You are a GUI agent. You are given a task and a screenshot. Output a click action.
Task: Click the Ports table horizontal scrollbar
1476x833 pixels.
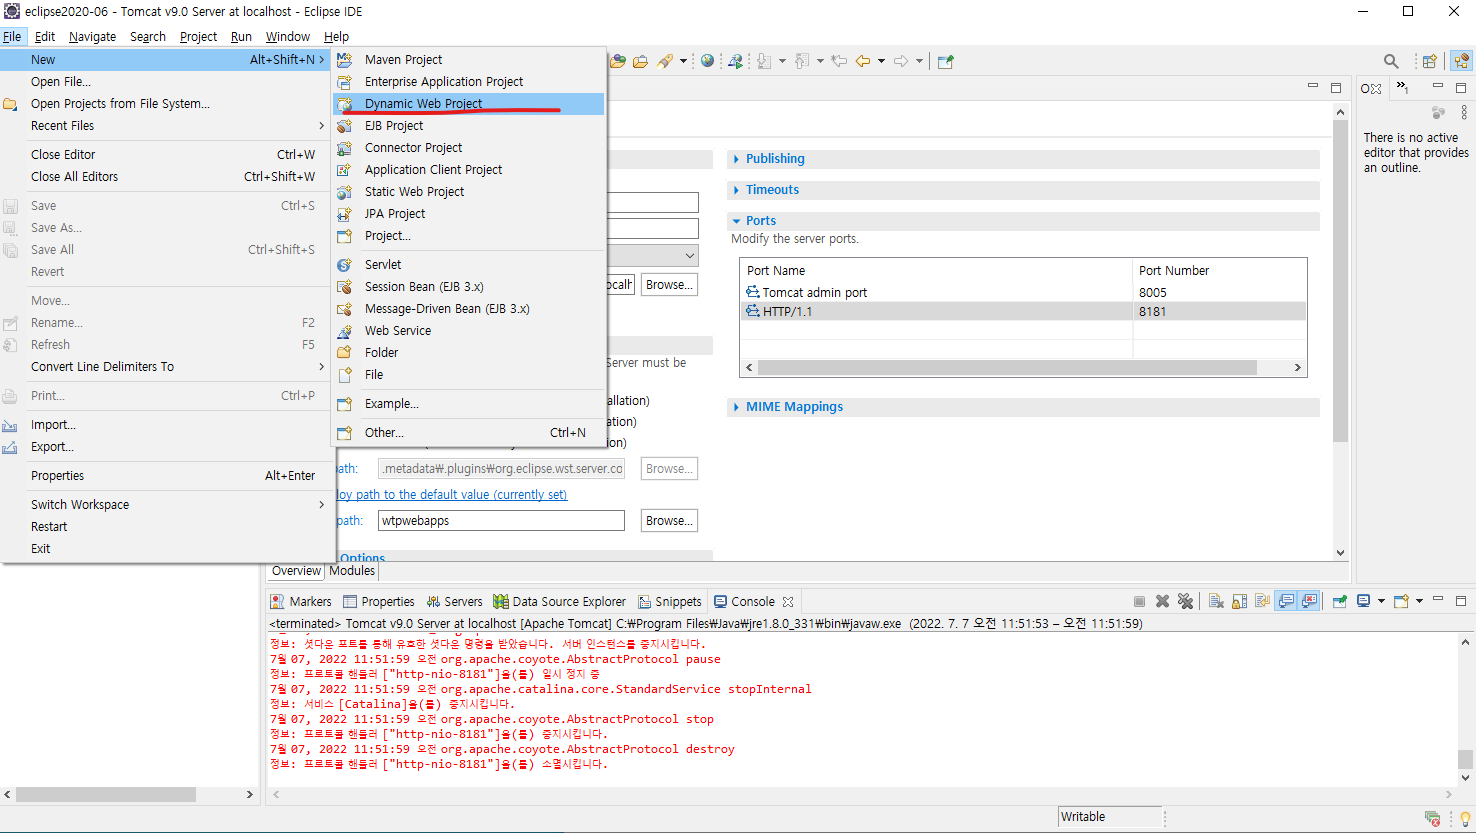coord(1007,368)
